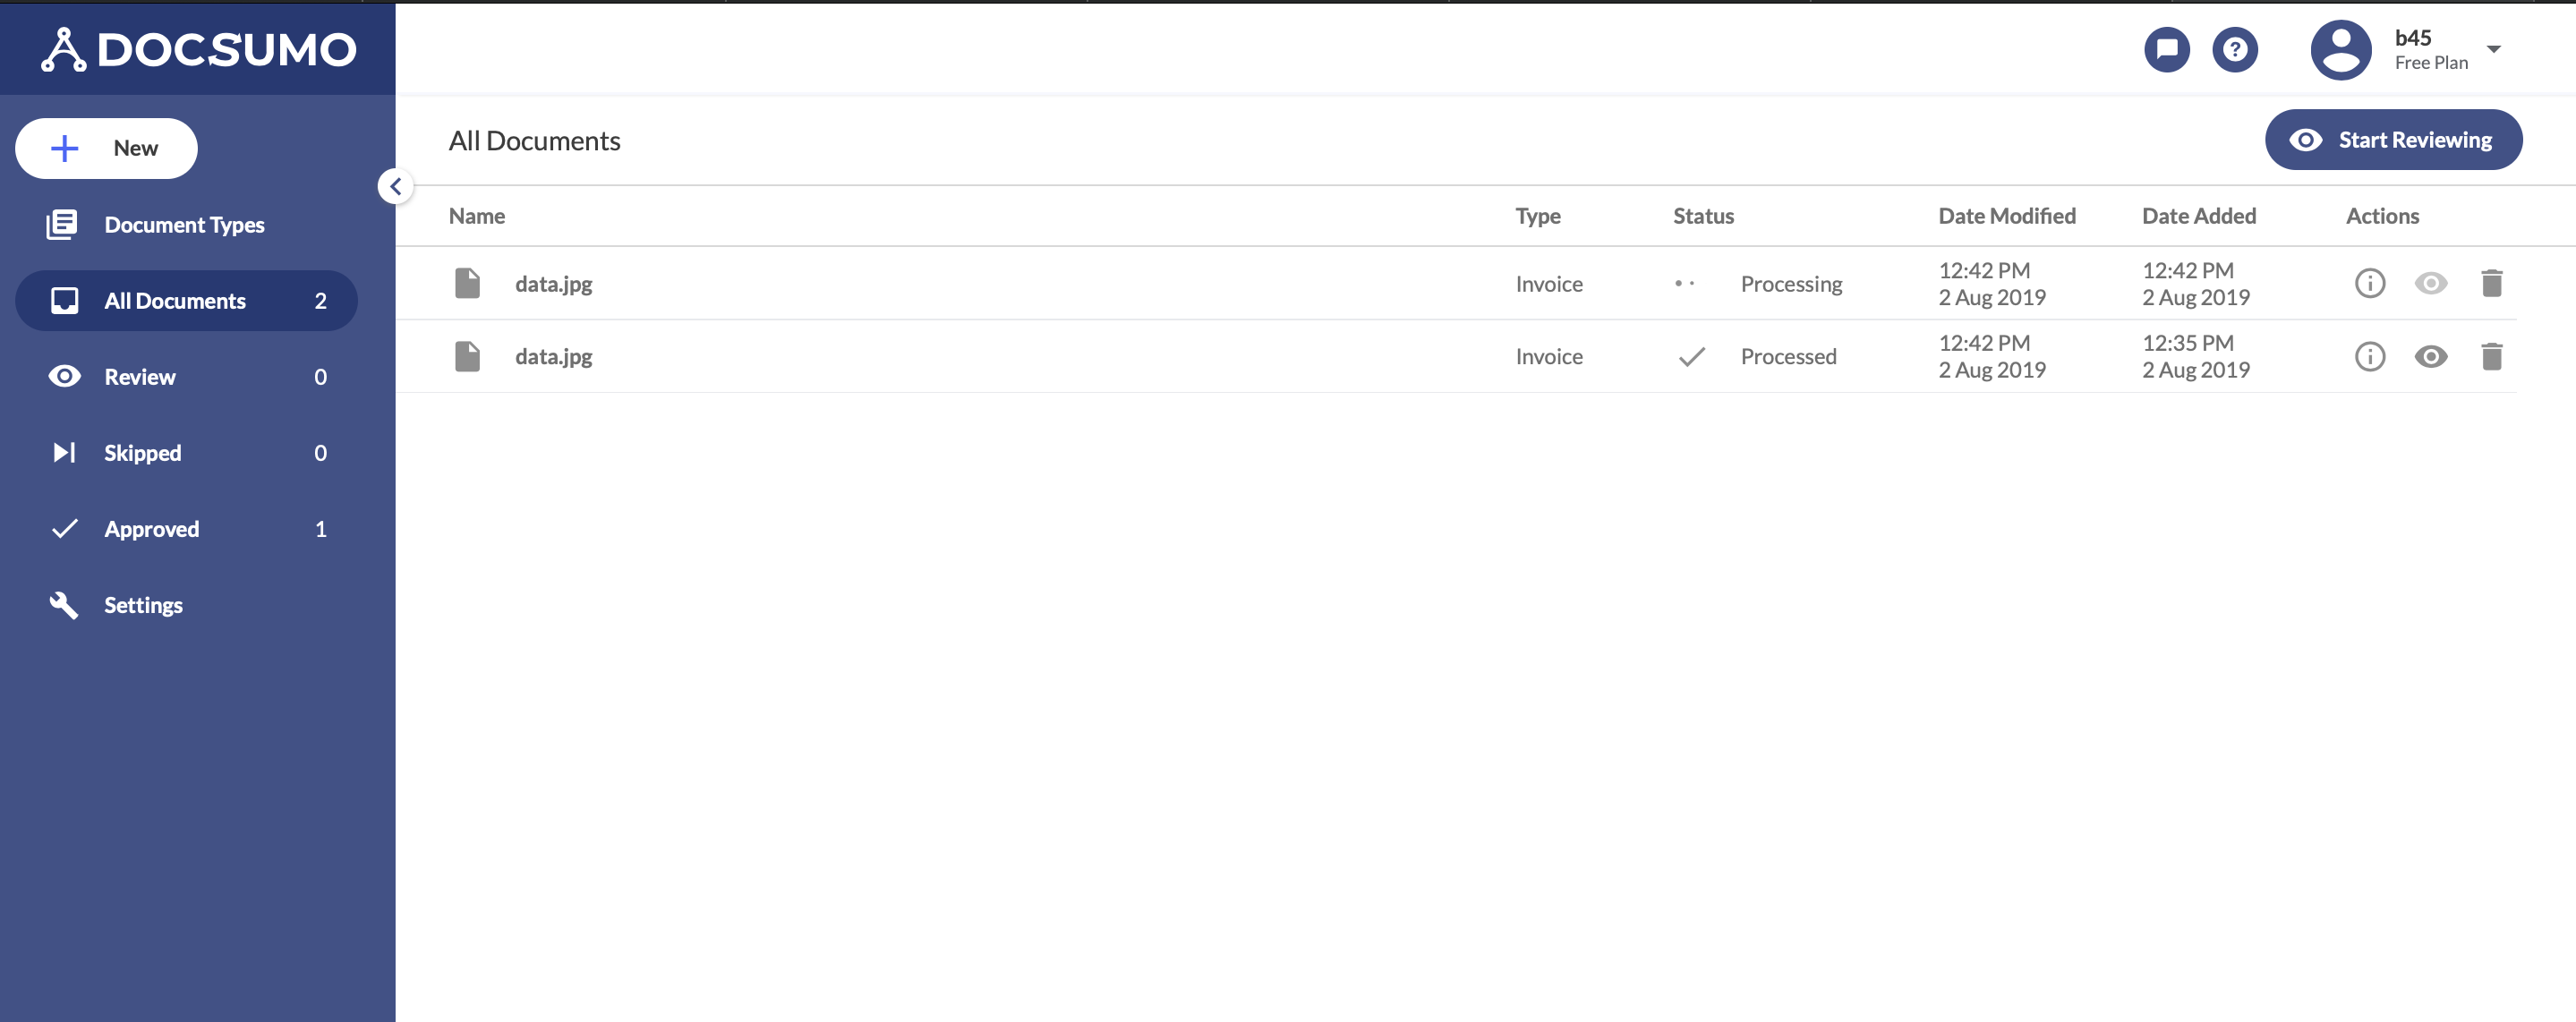Review the Processed document via eye icon
Image resolution: width=2576 pixels, height=1022 pixels.
(2430, 356)
